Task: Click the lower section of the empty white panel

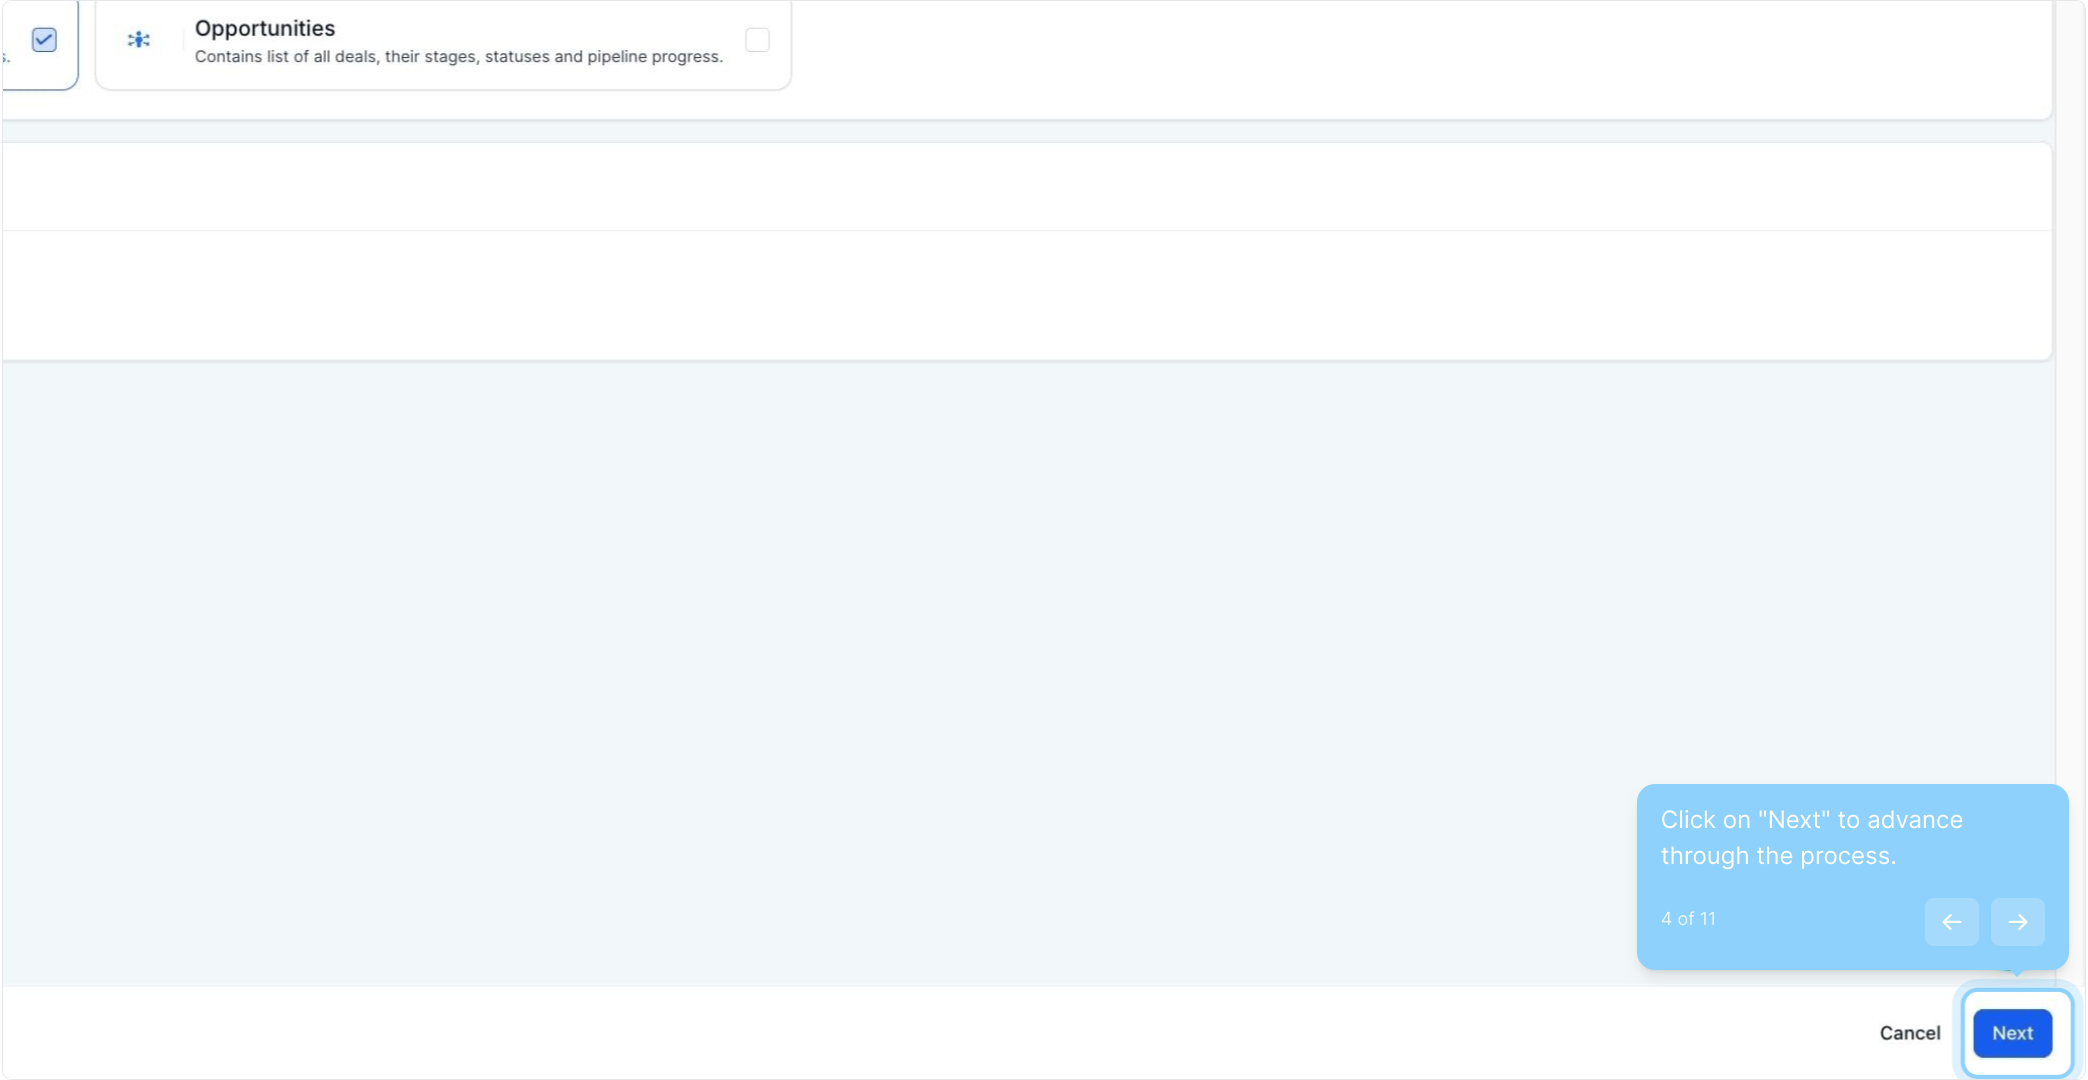Action: (x=1000, y=295)
